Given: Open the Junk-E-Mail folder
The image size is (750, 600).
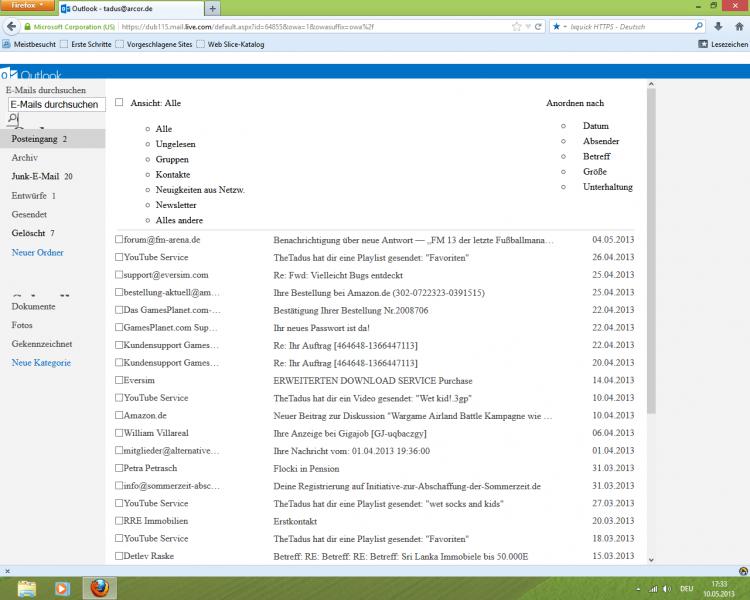Looking at the screenshot, I should point(42,176).
